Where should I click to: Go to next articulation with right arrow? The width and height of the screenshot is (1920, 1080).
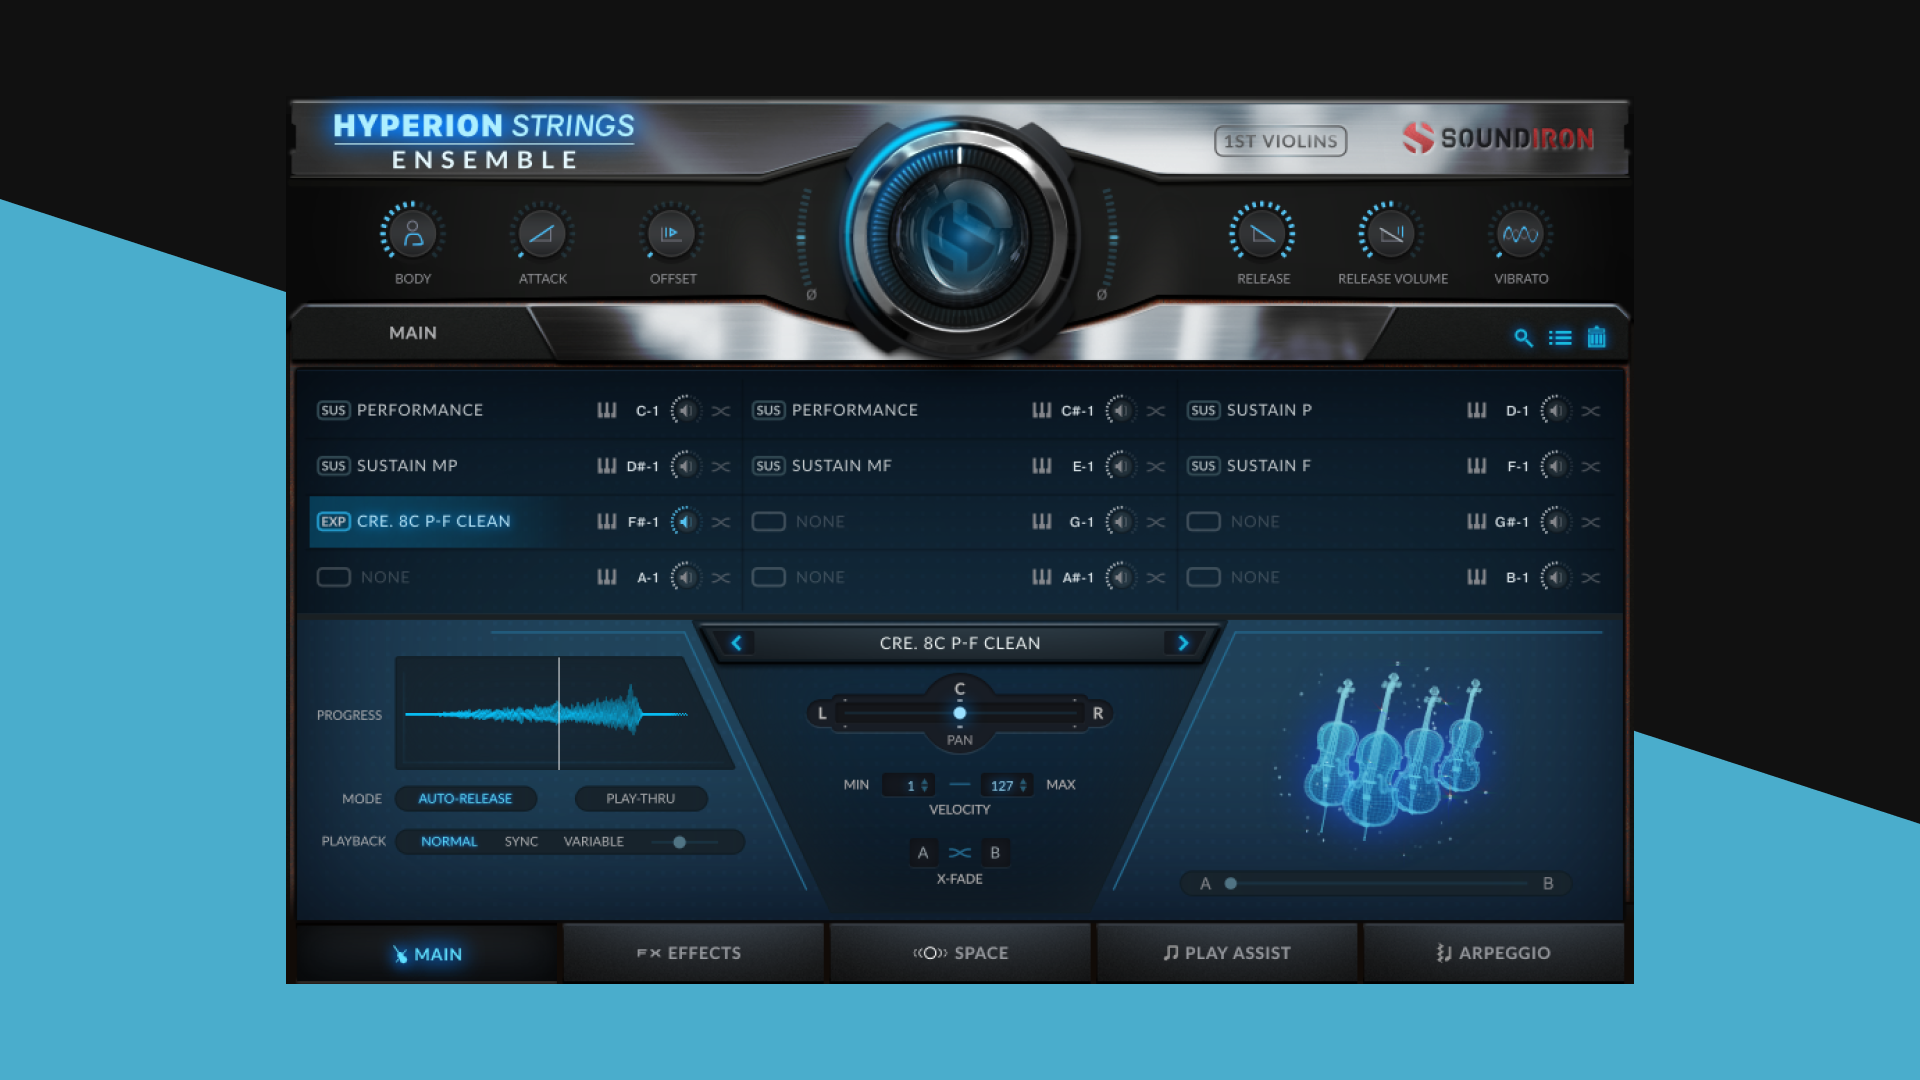pos(1183,643)
